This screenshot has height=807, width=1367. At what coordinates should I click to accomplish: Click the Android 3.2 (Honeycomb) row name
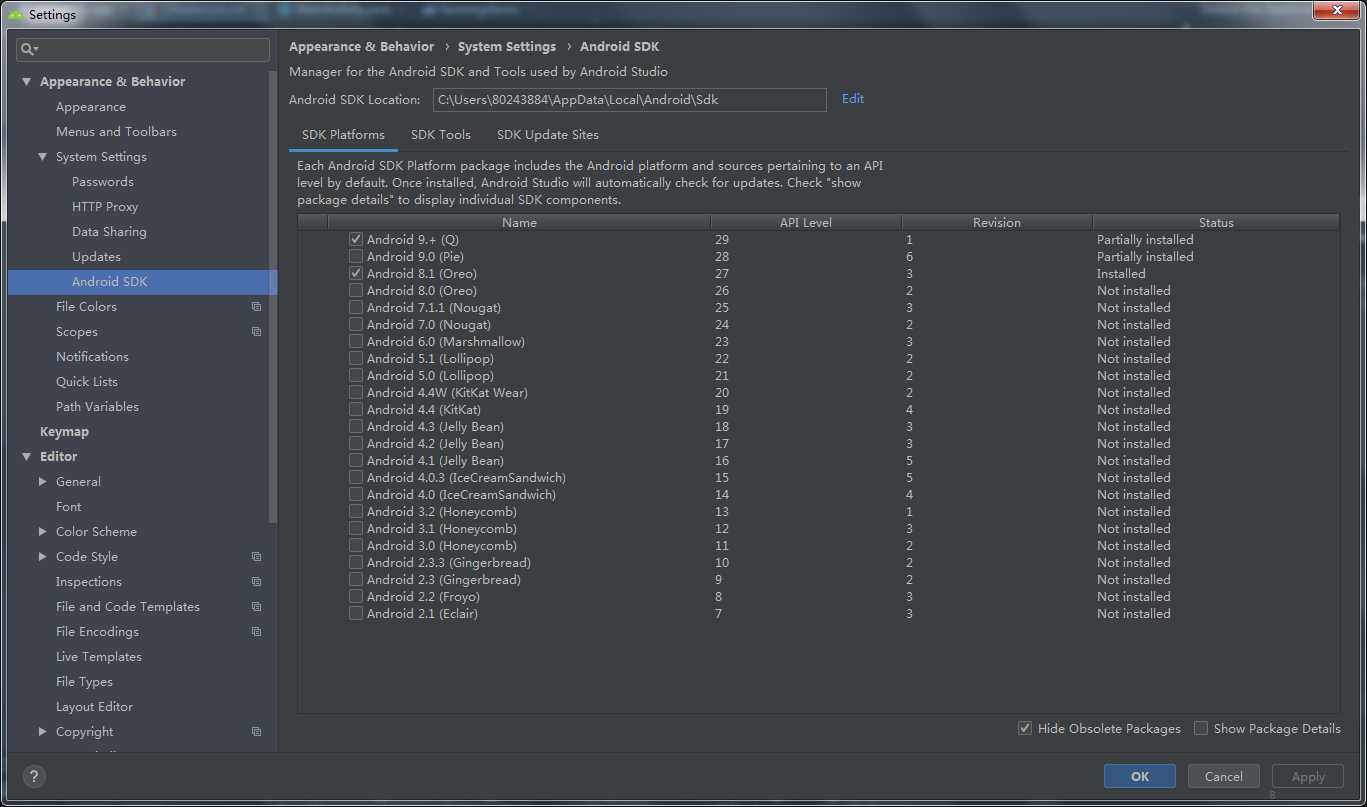[442, 512]
